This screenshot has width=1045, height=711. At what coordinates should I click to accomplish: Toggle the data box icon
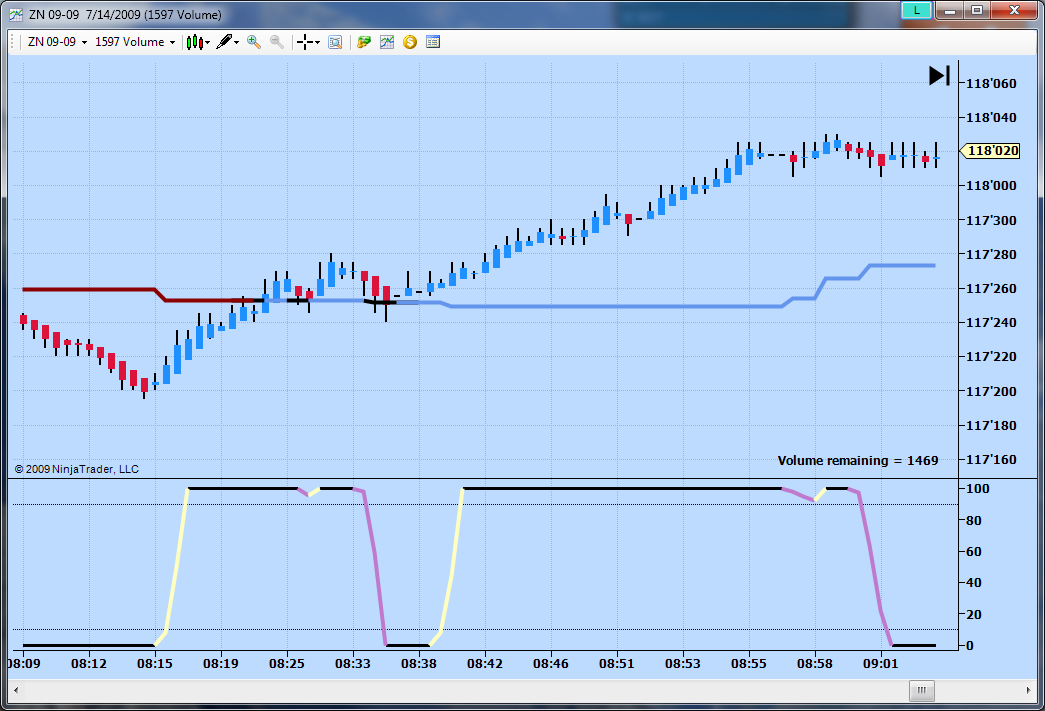click(x=335, y=42)
